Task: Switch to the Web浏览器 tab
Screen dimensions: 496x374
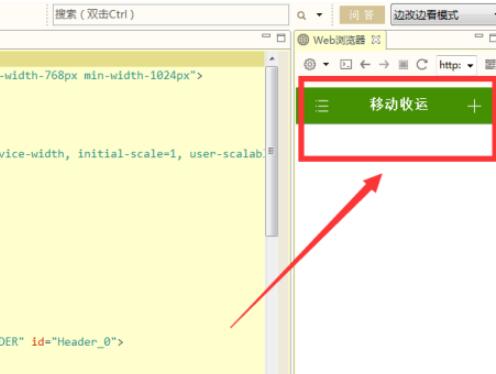Action: click(339, 40)
